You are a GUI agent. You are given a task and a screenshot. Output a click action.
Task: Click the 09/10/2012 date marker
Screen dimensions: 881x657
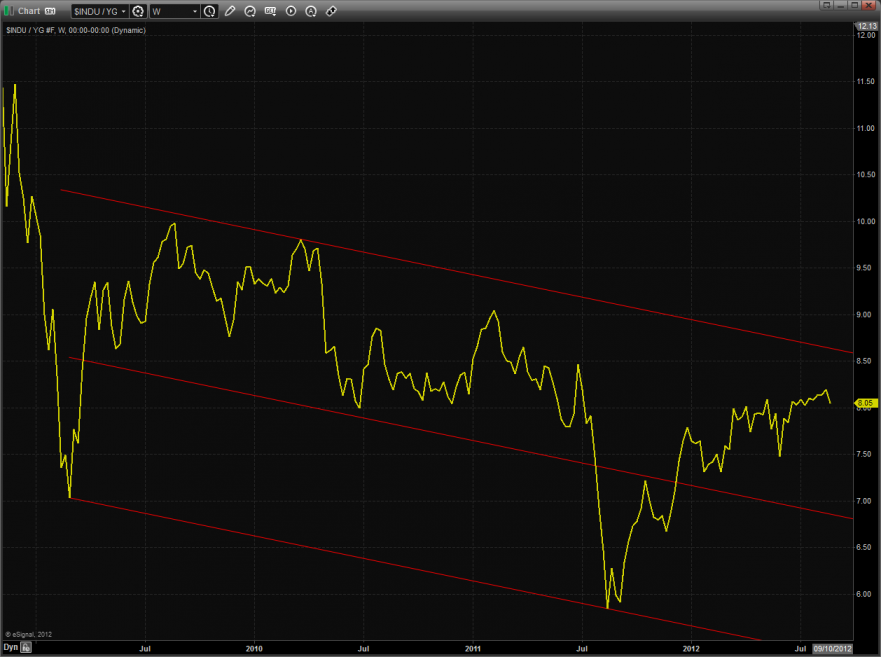point(833,649)
